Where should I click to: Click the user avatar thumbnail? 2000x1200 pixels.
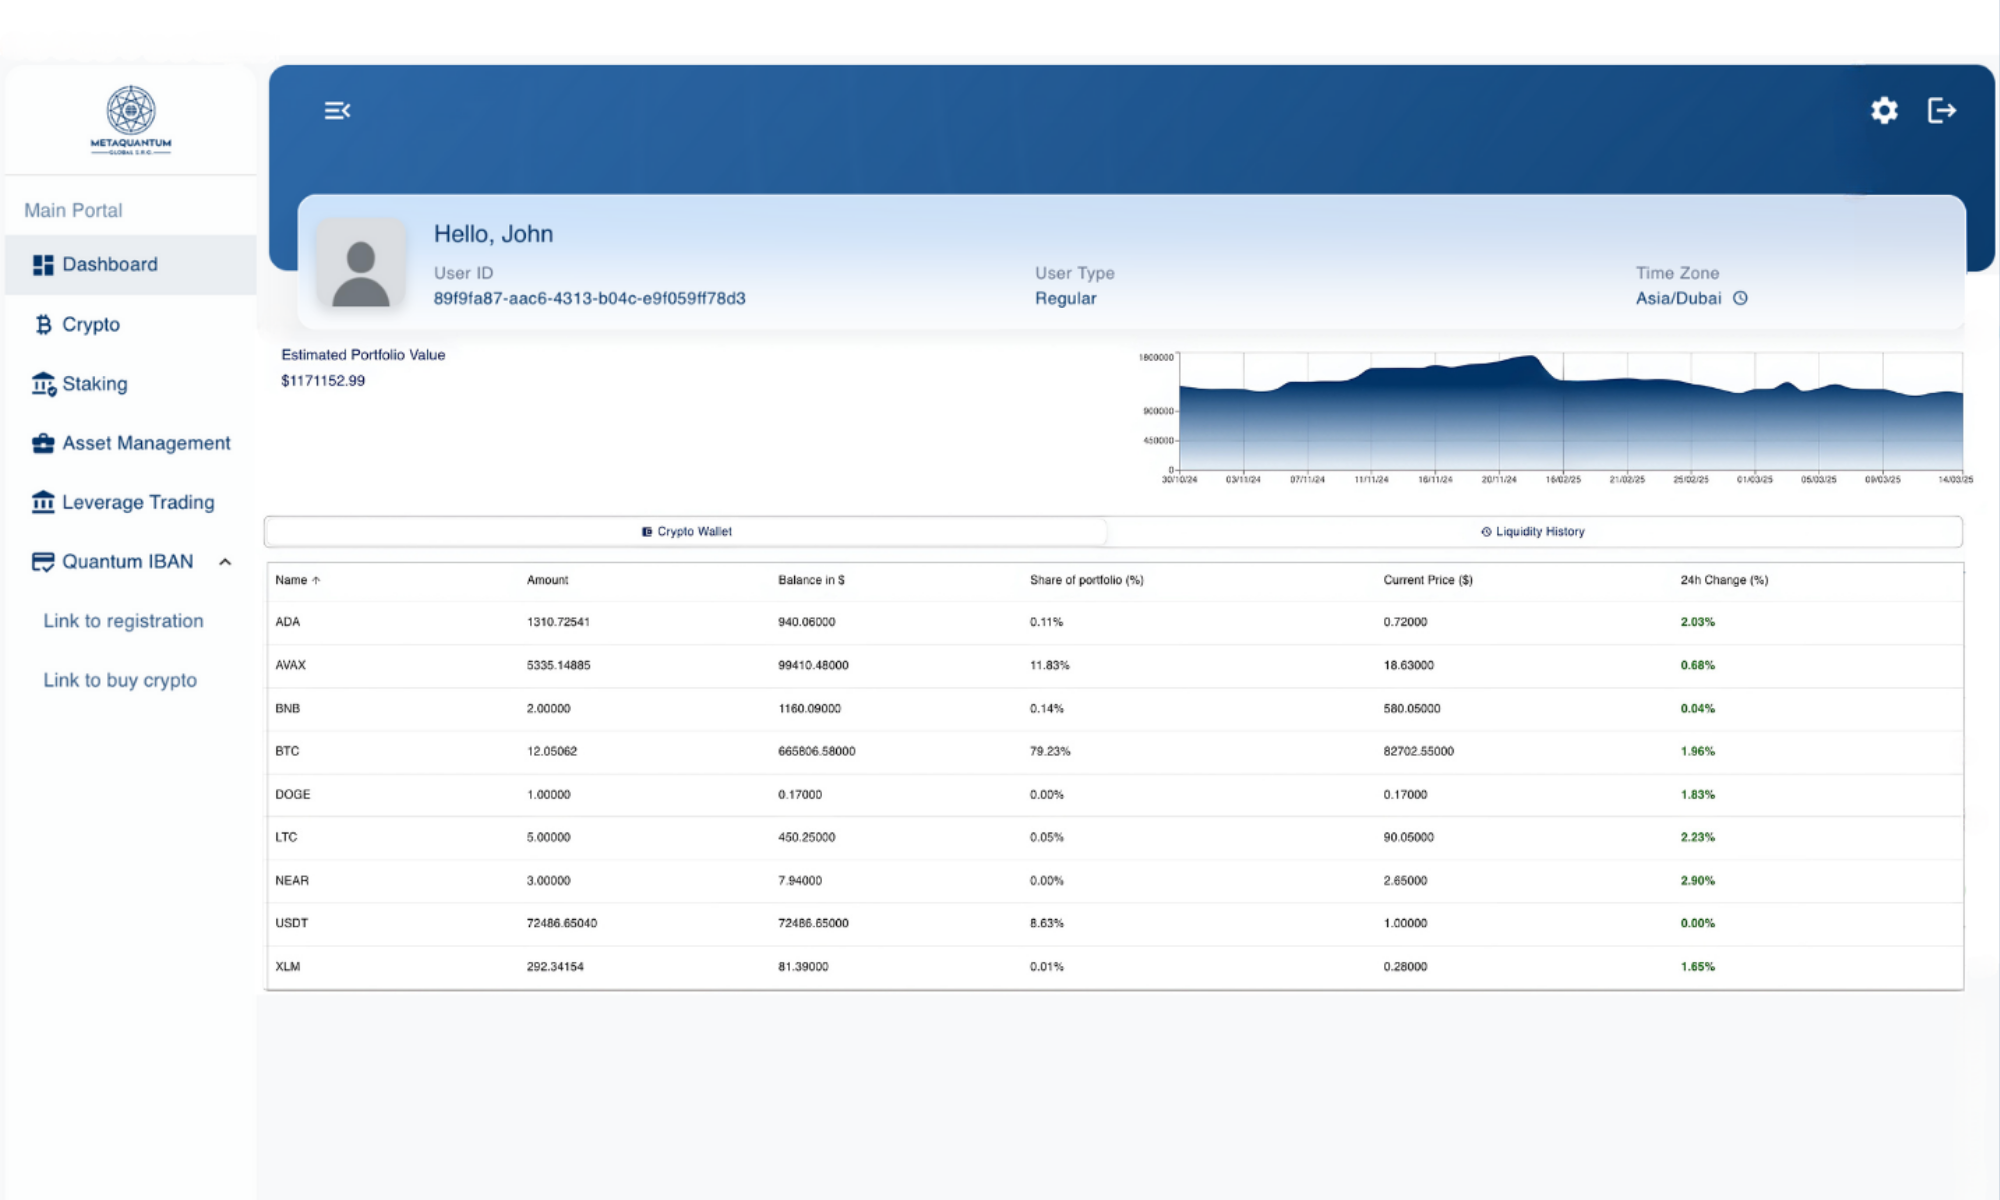[361, 263]
